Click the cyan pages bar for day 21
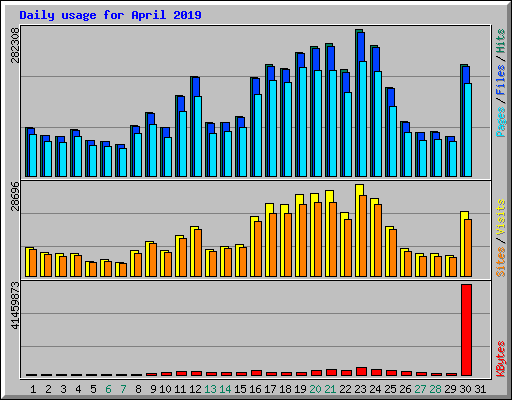Image resolution: width=512 pixels, height=400 pixels. pyautogui.click(x=333, y=123)
